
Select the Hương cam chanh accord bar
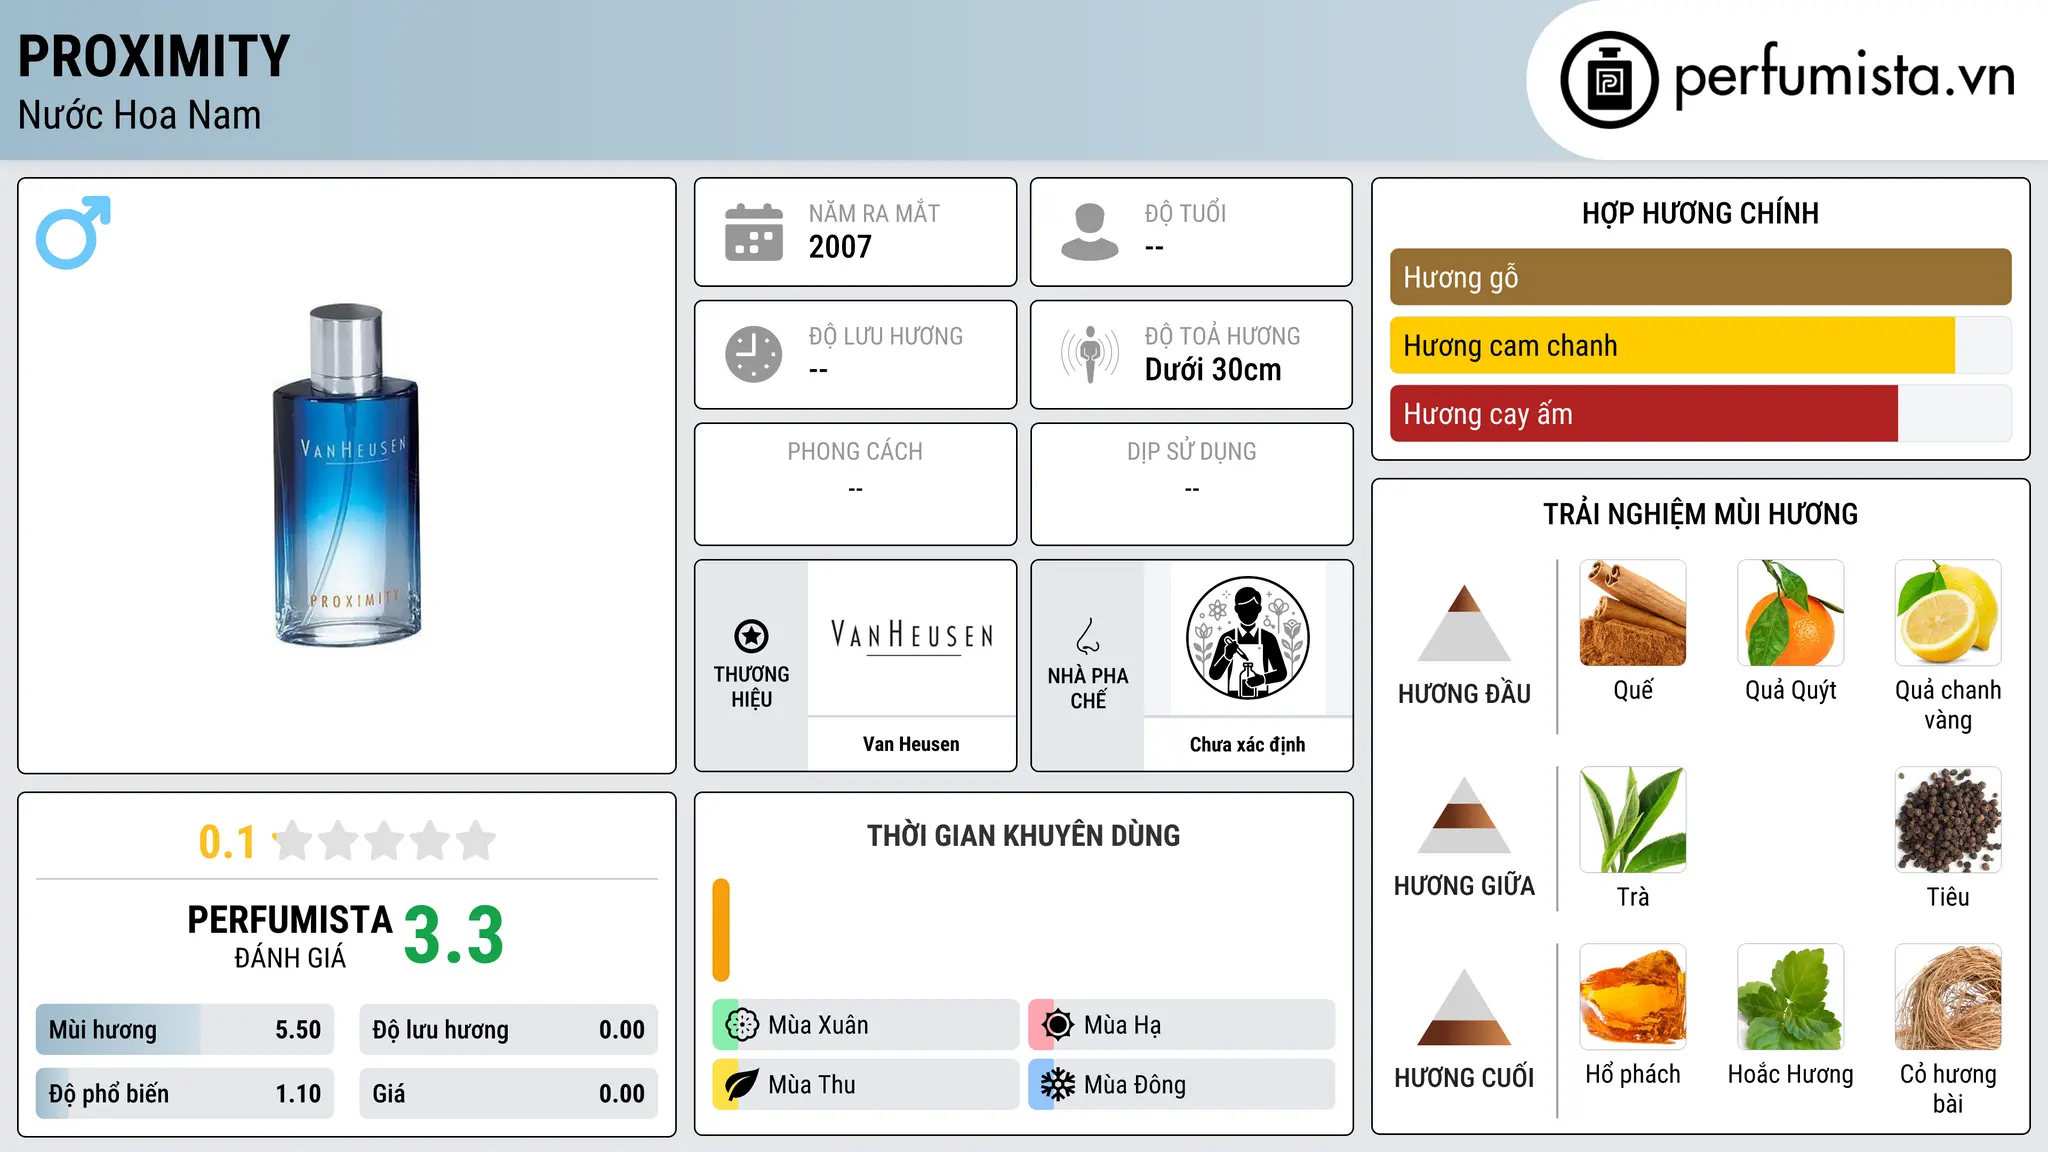point(1700,345)
